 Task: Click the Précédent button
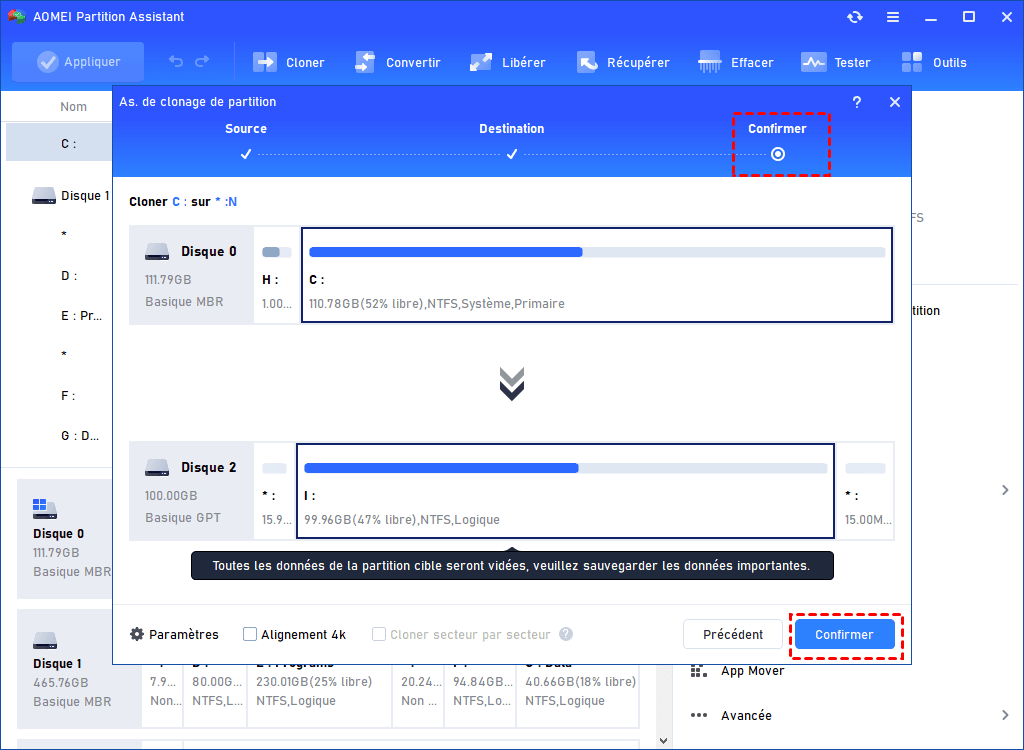pyautogui.click(x=733, y=634)
